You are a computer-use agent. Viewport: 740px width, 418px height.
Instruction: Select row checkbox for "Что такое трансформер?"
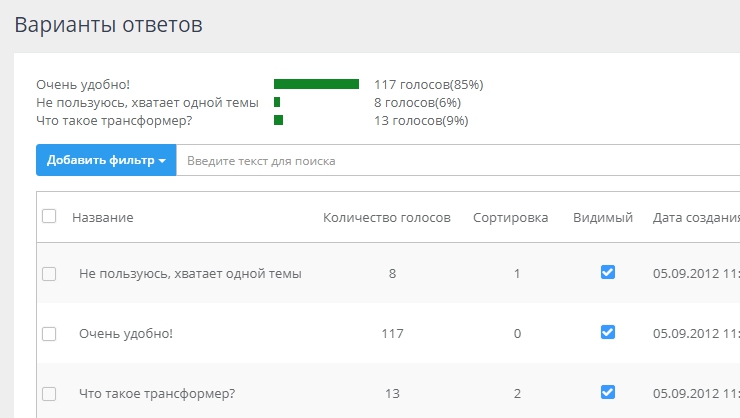[x=49, y=393]
